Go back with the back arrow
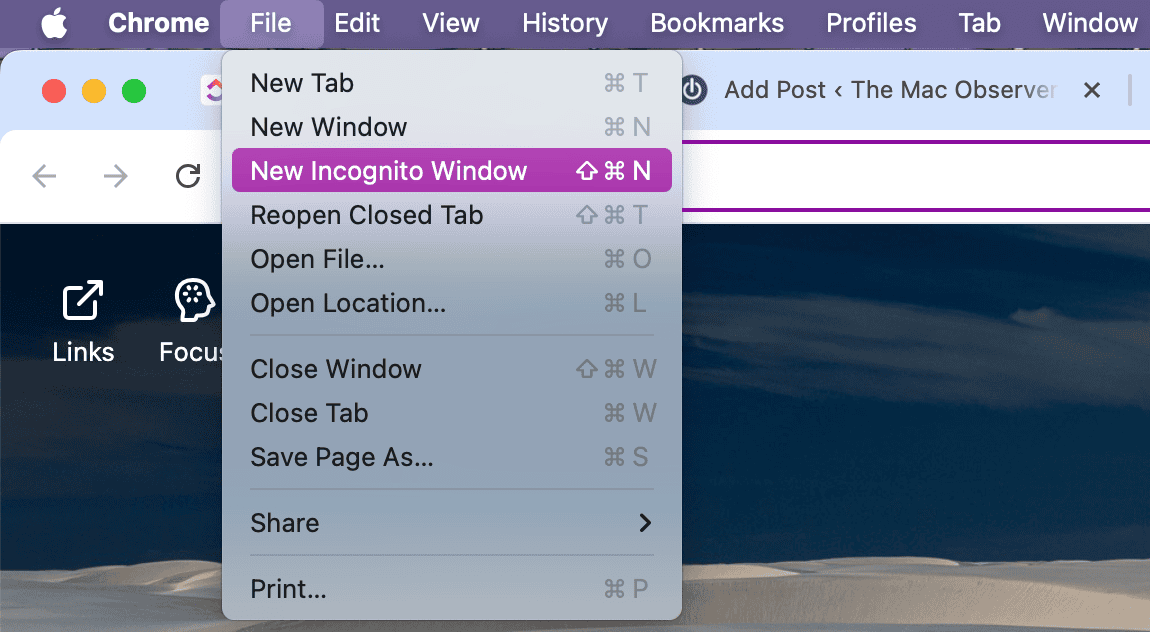 (x=45, y=176)
